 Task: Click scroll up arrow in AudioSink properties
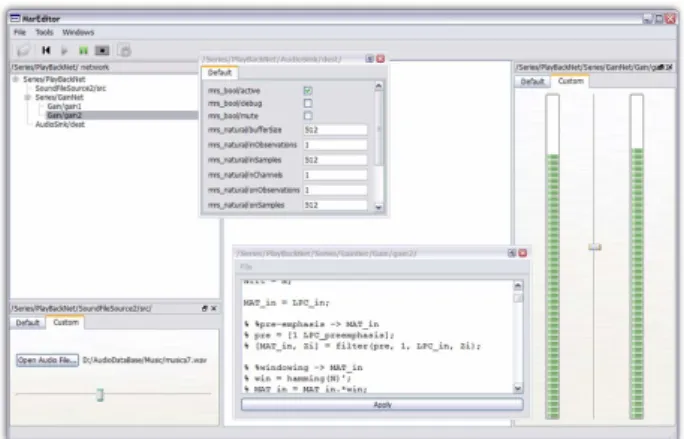tap(379, 86)
